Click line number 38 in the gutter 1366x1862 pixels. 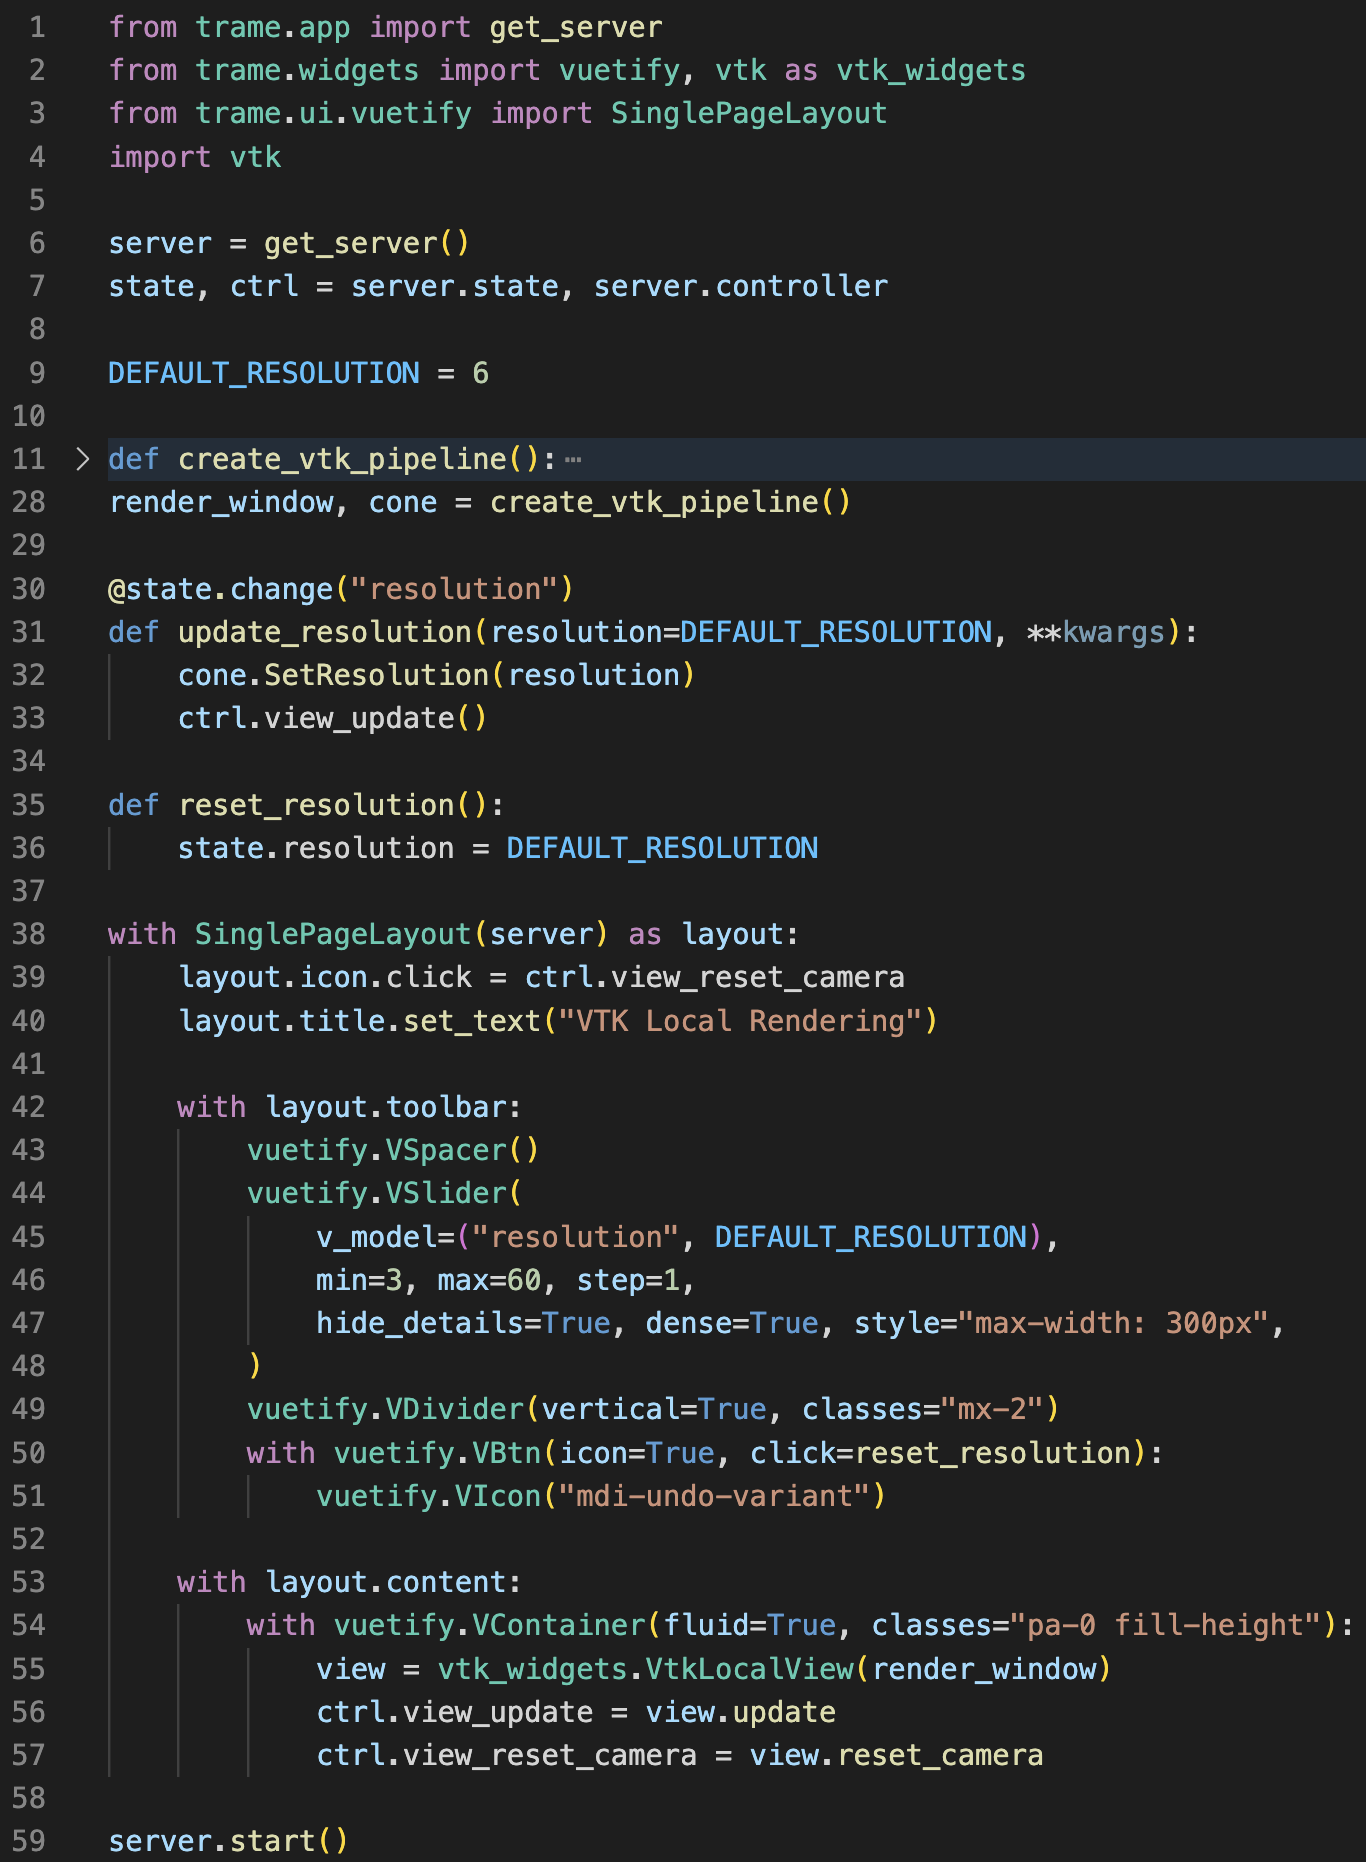click(x=29, y=934)
